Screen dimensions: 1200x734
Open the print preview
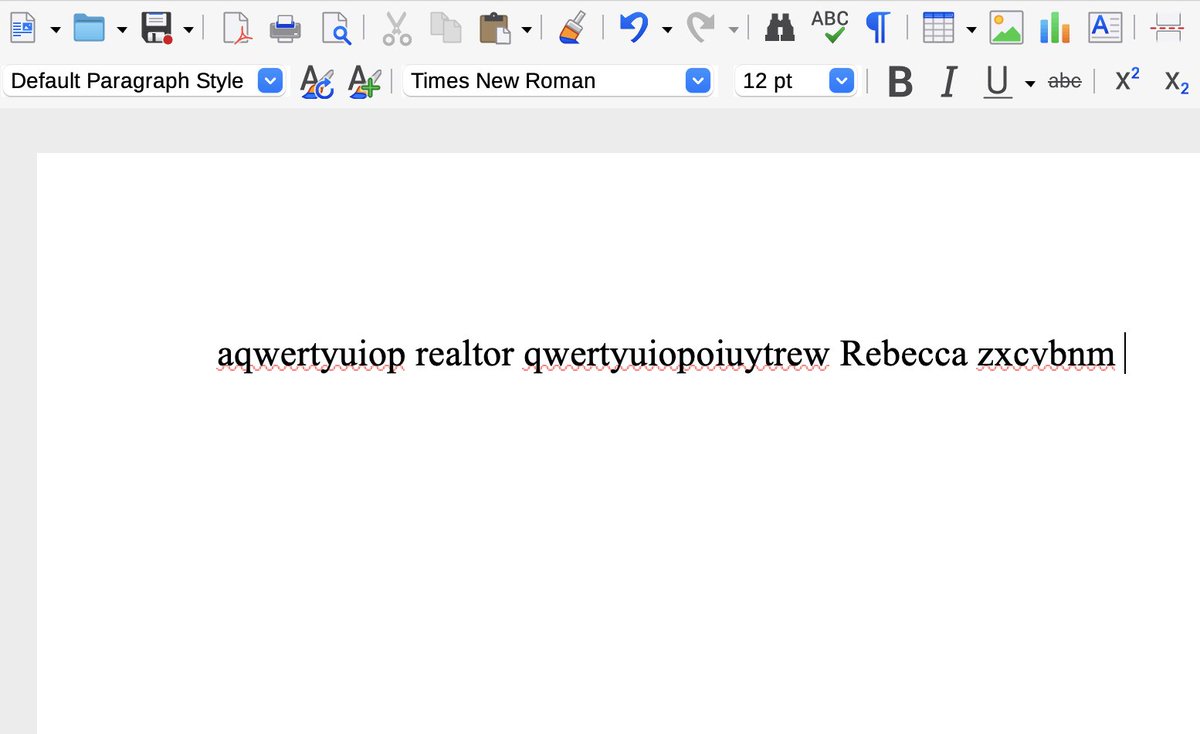(337, 28)
